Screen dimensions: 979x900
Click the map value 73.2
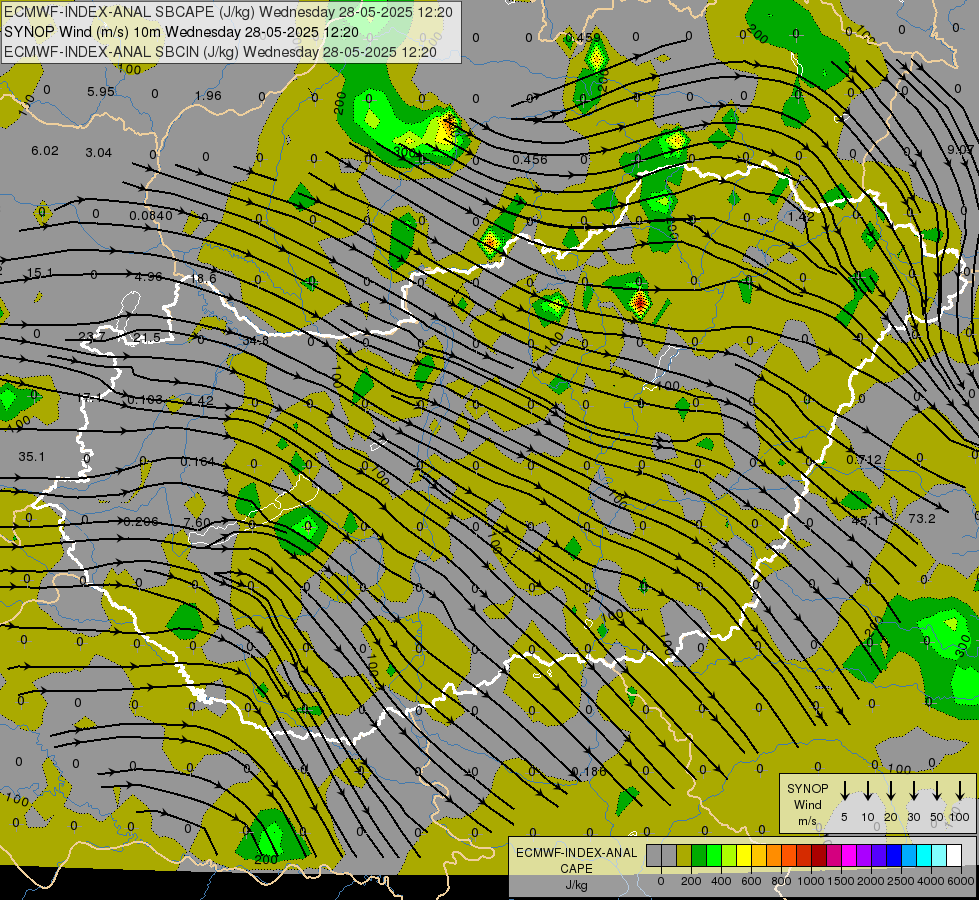pos(922,518)
